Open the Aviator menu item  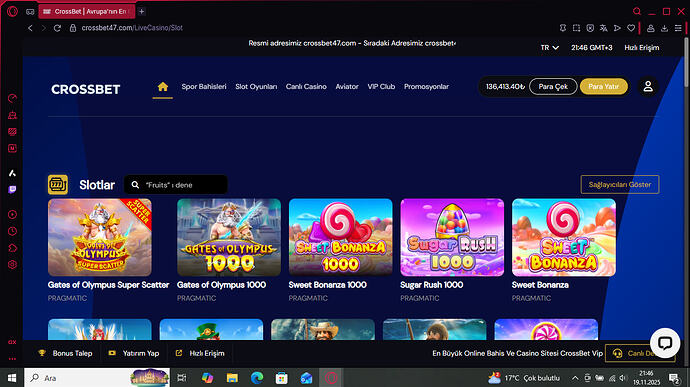tap(347, 87)
